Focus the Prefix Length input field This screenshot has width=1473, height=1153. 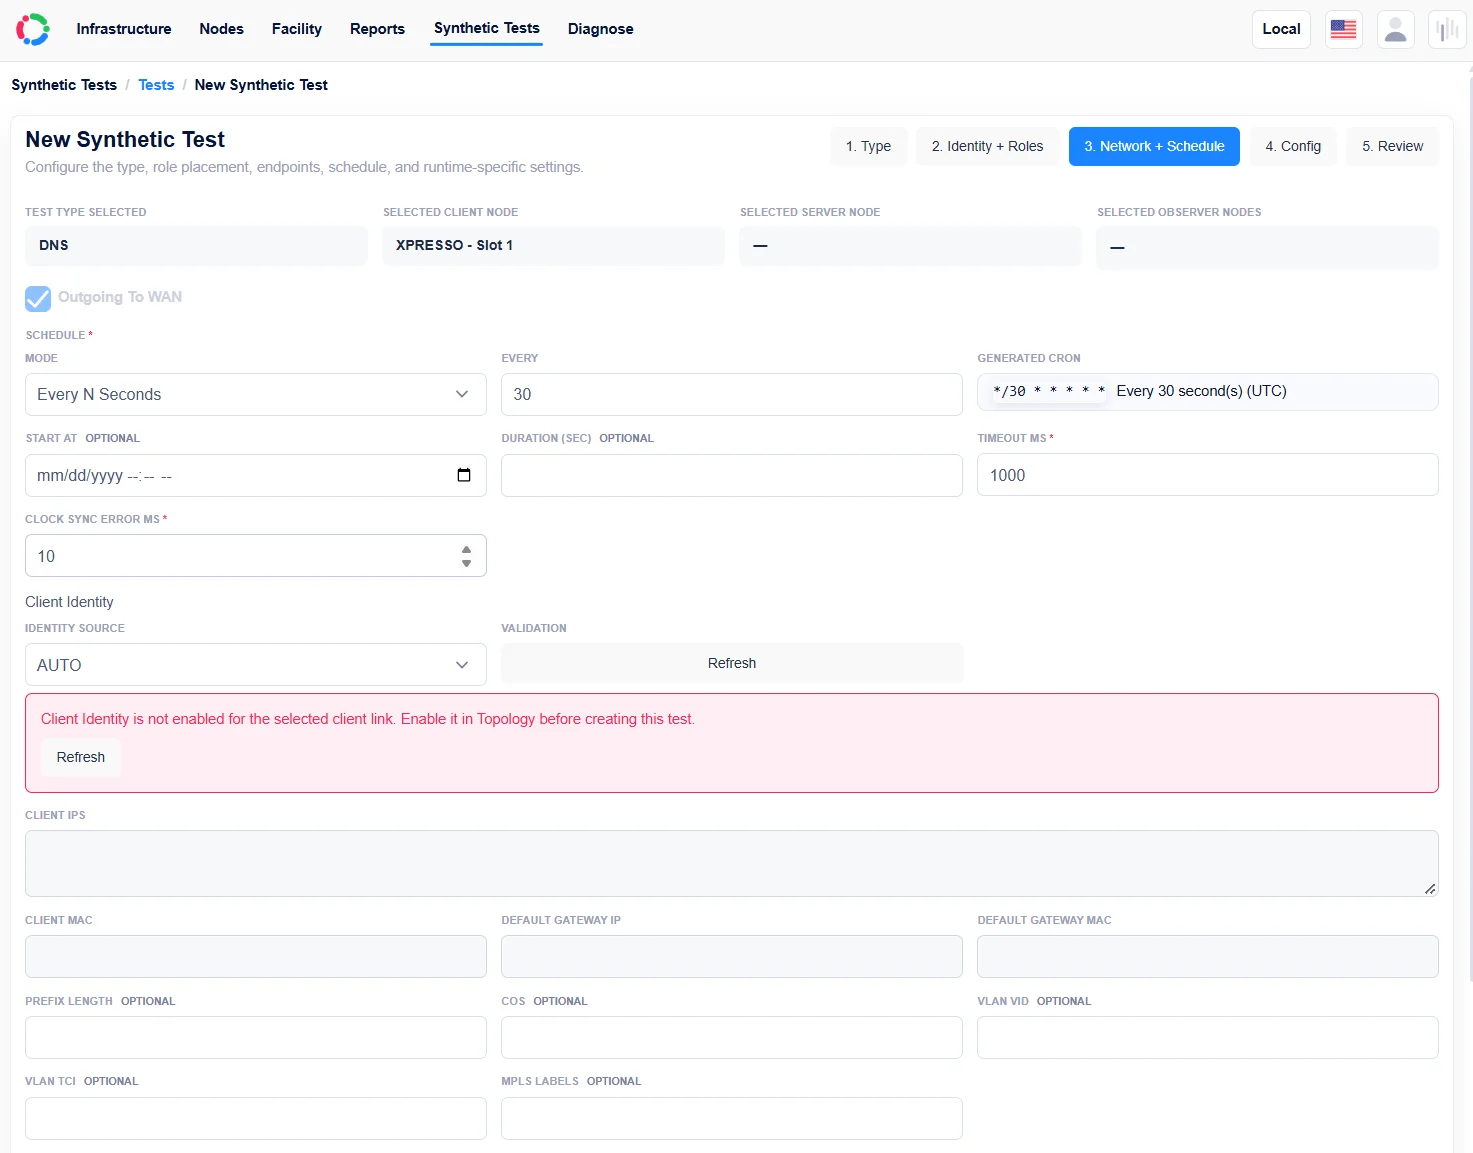[x=256, y=1037]
